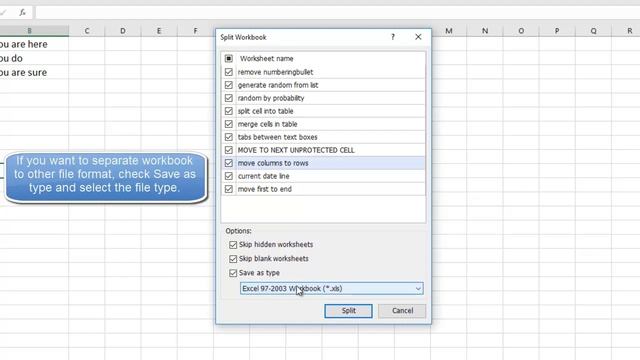Viewport: 640px width, 360px height.
Task: Select column P header
Action: (x=557, y=31)
